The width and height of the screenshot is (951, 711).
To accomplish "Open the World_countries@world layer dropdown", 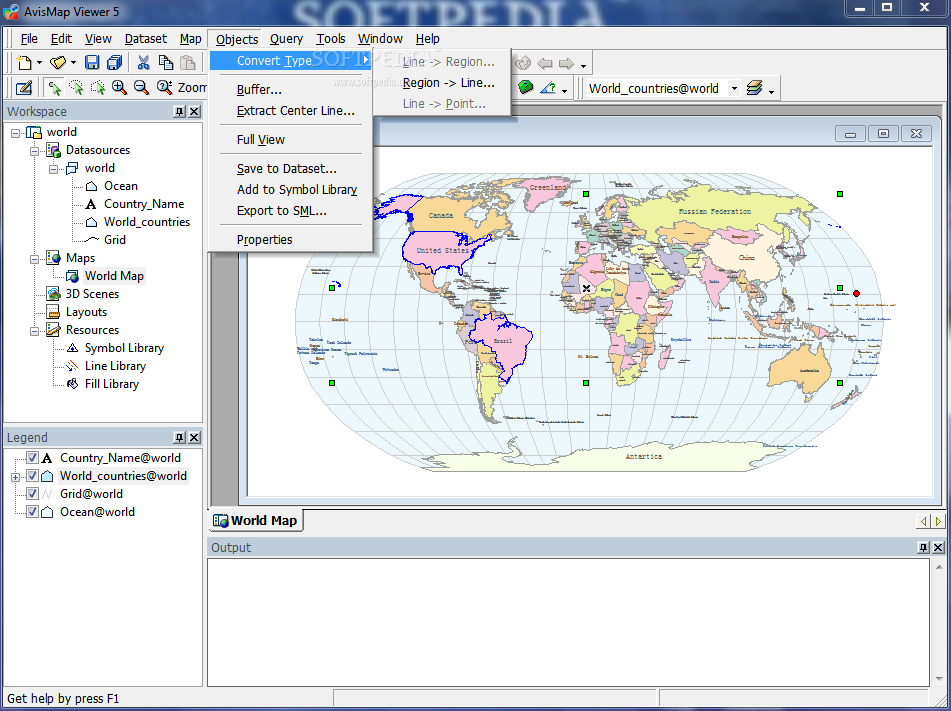I will click(734, 89).
